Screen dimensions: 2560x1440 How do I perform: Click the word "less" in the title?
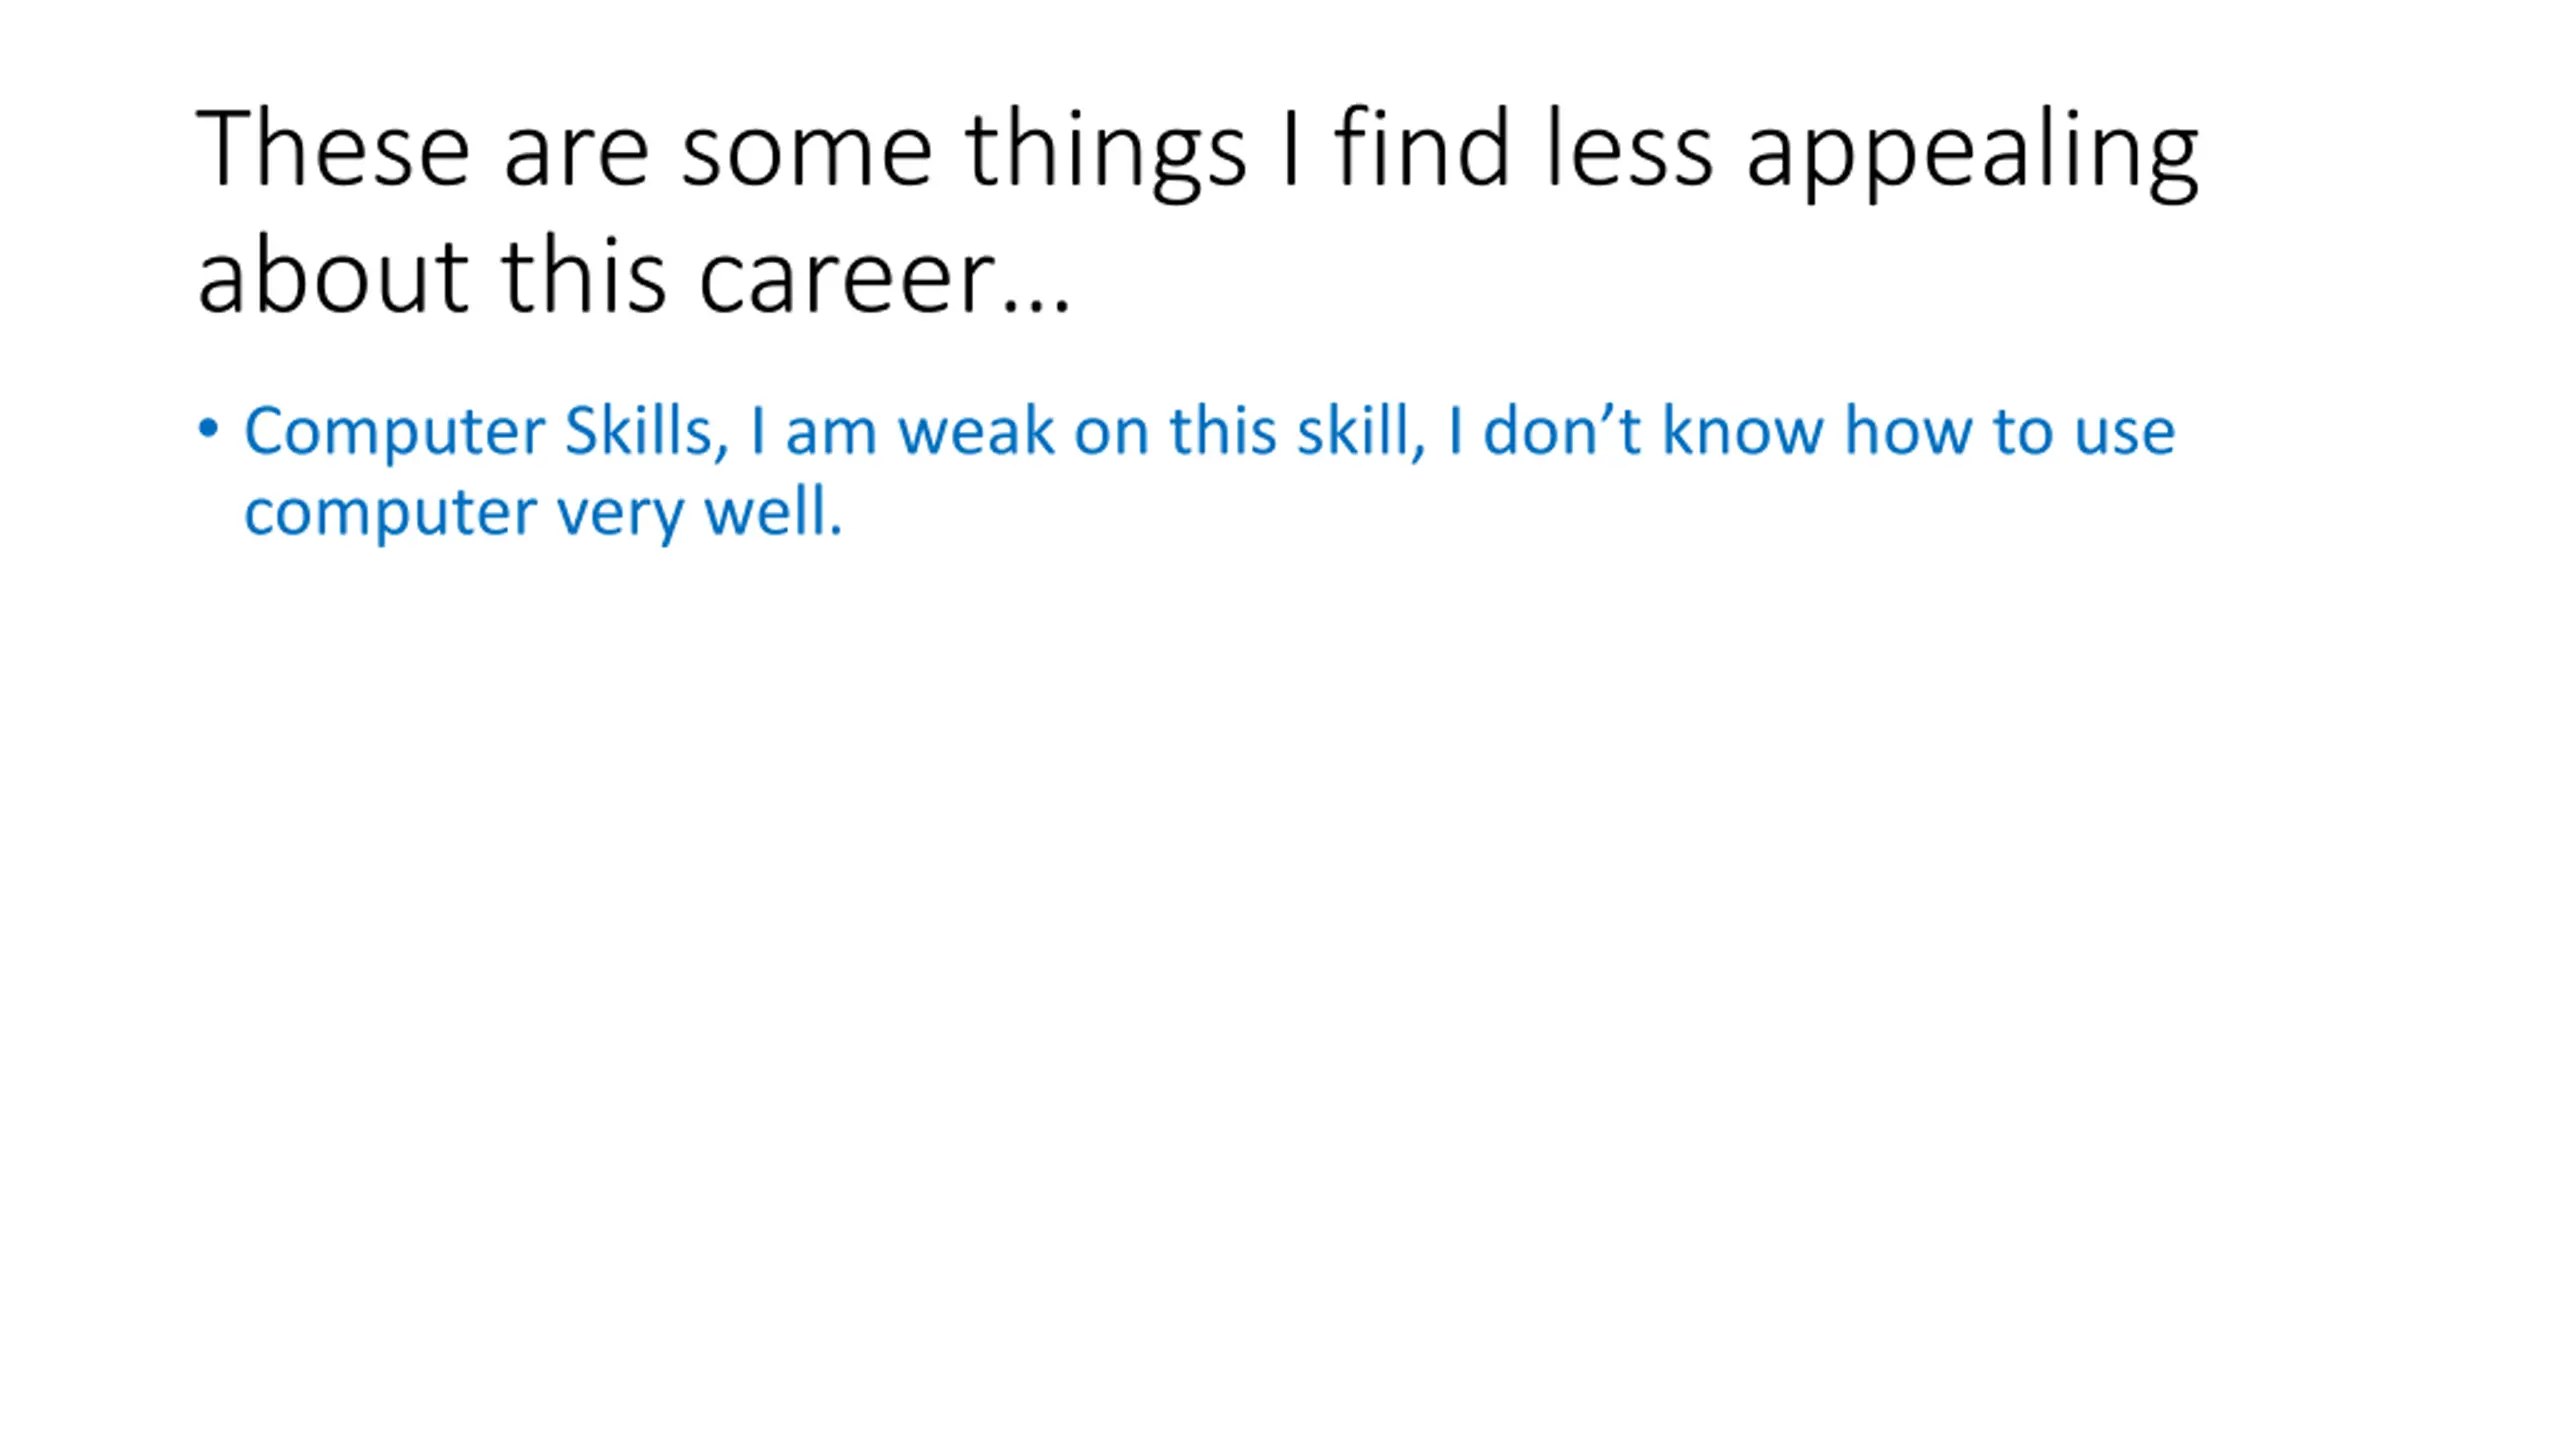pos(1628,150)
